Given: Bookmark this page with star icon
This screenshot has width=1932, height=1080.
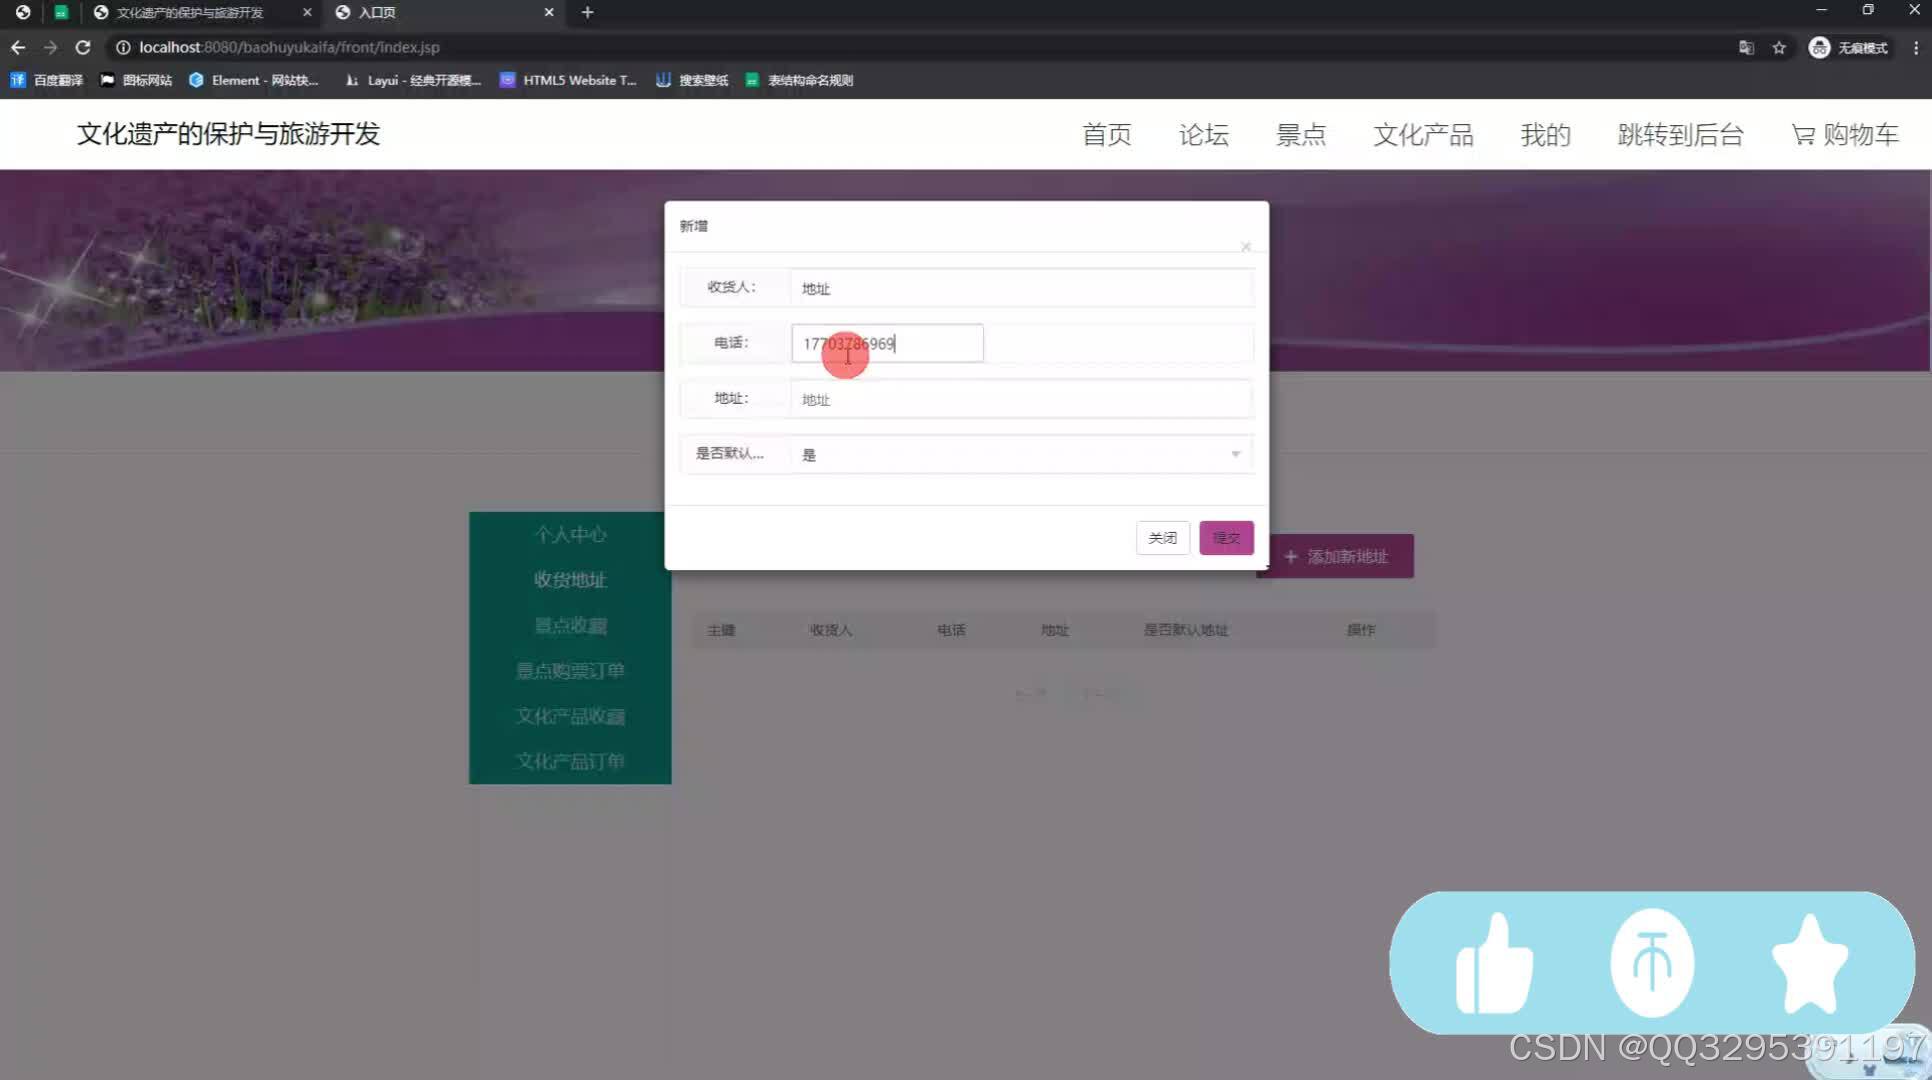Looking at the screenshot, I should (1779, 47).
